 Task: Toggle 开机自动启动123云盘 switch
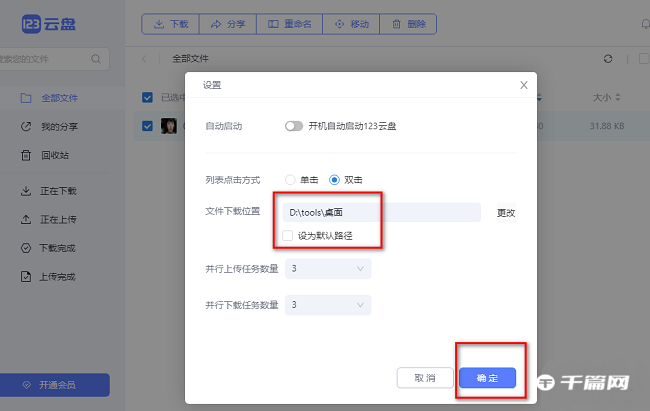coord(293,126)
